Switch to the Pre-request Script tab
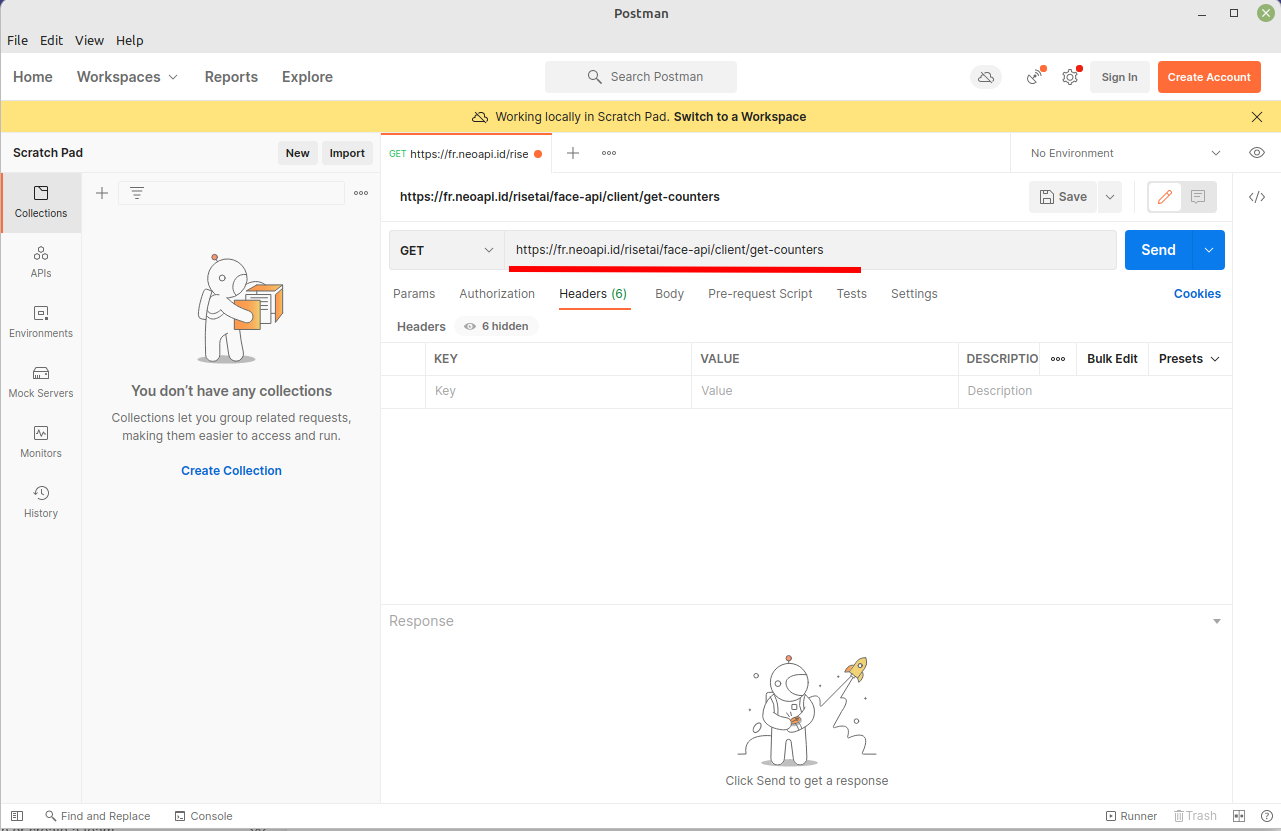 coord(760,294)
